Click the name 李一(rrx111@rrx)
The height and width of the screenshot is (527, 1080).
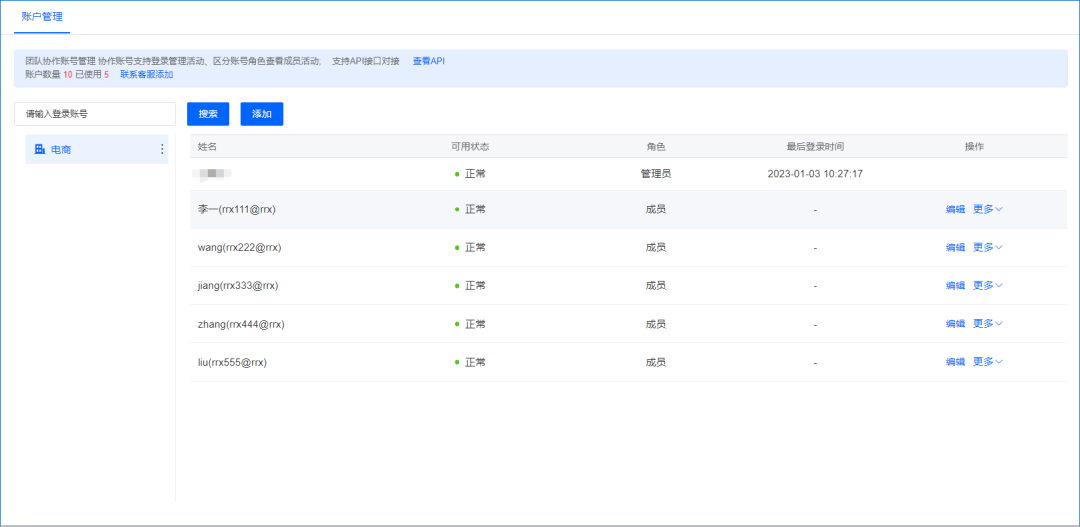click(x=237, y=209)
